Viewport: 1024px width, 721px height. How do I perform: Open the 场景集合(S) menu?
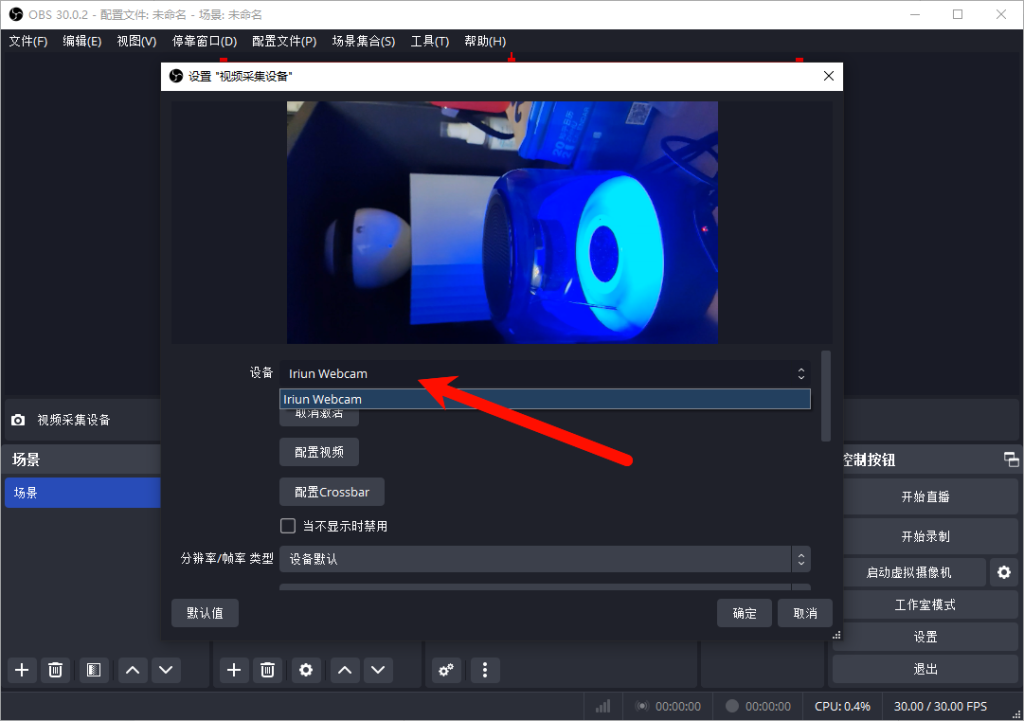[x=364, y=41]
